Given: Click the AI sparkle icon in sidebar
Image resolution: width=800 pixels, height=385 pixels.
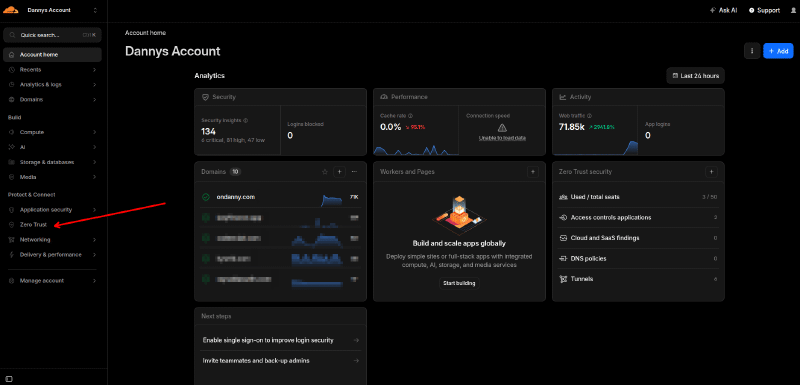Looking at the screenshot, I should pos(12,147).
